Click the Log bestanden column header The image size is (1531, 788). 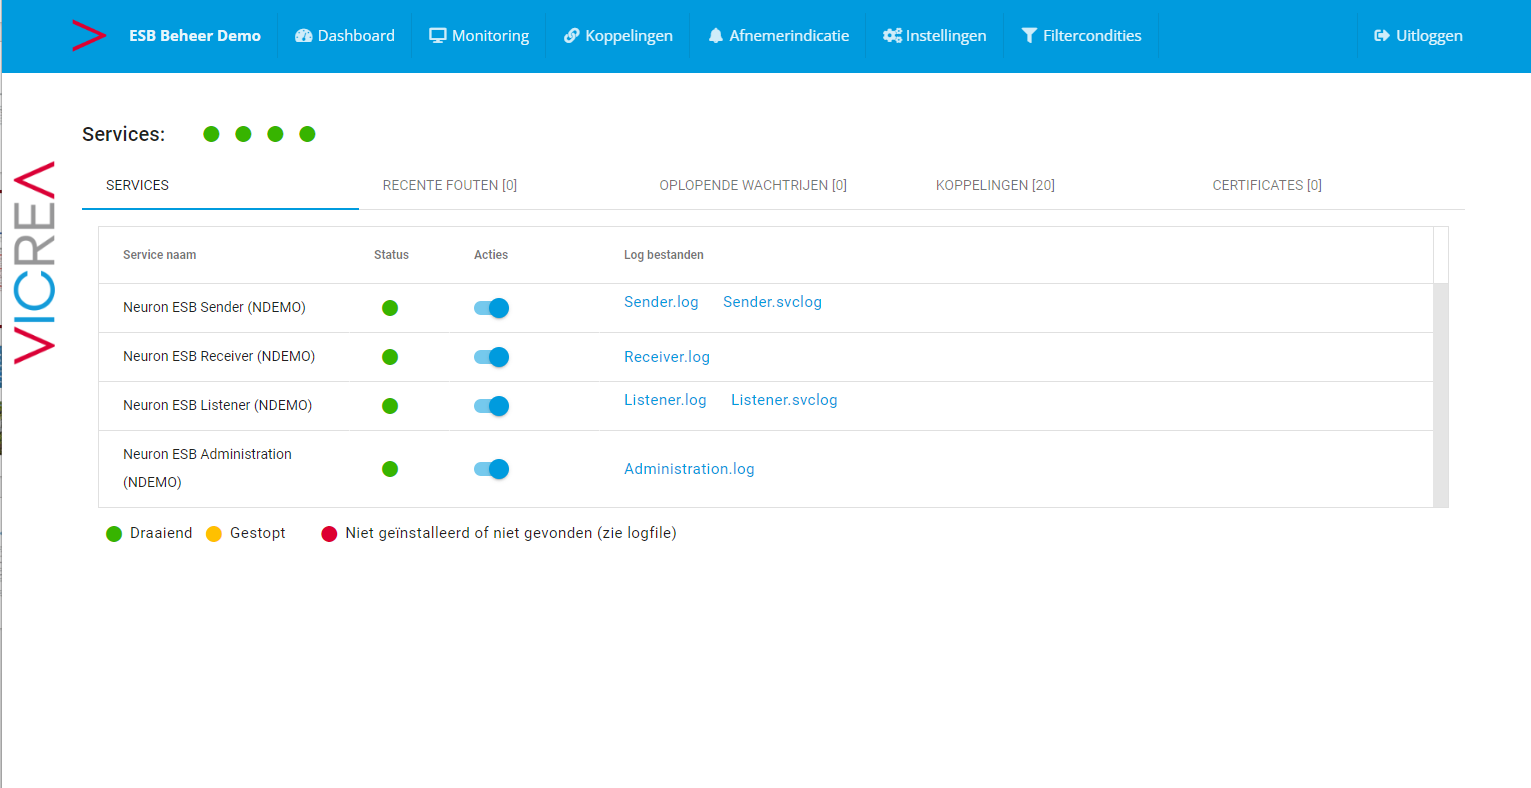pyautogui.click(x=664, y=255)
